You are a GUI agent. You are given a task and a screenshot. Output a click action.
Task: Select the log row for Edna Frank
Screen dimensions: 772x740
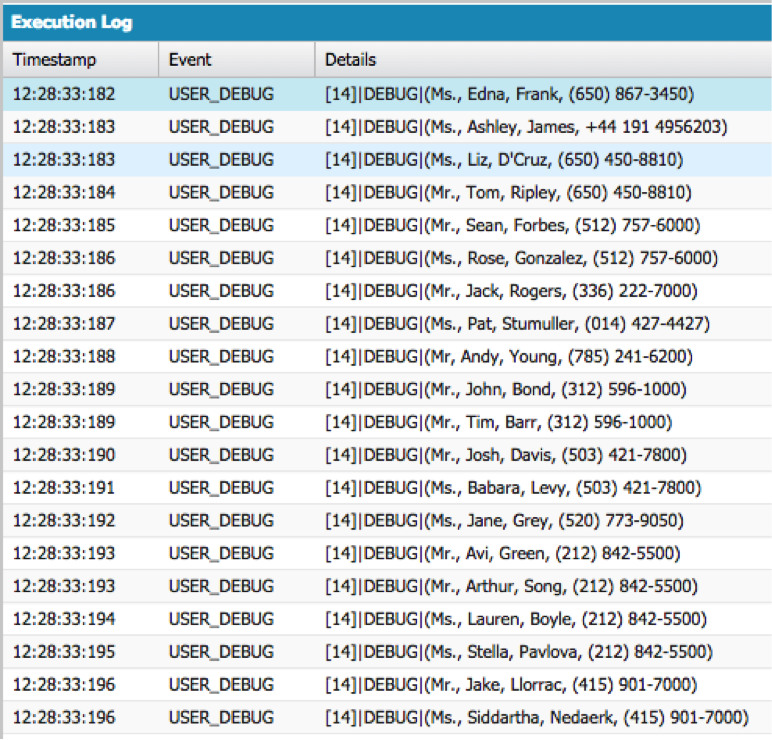(x=387, y=94)
